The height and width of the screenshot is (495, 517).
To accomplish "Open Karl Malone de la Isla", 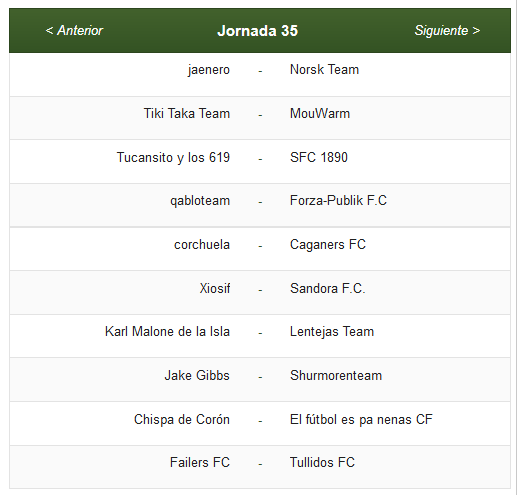I will (167, 332).
